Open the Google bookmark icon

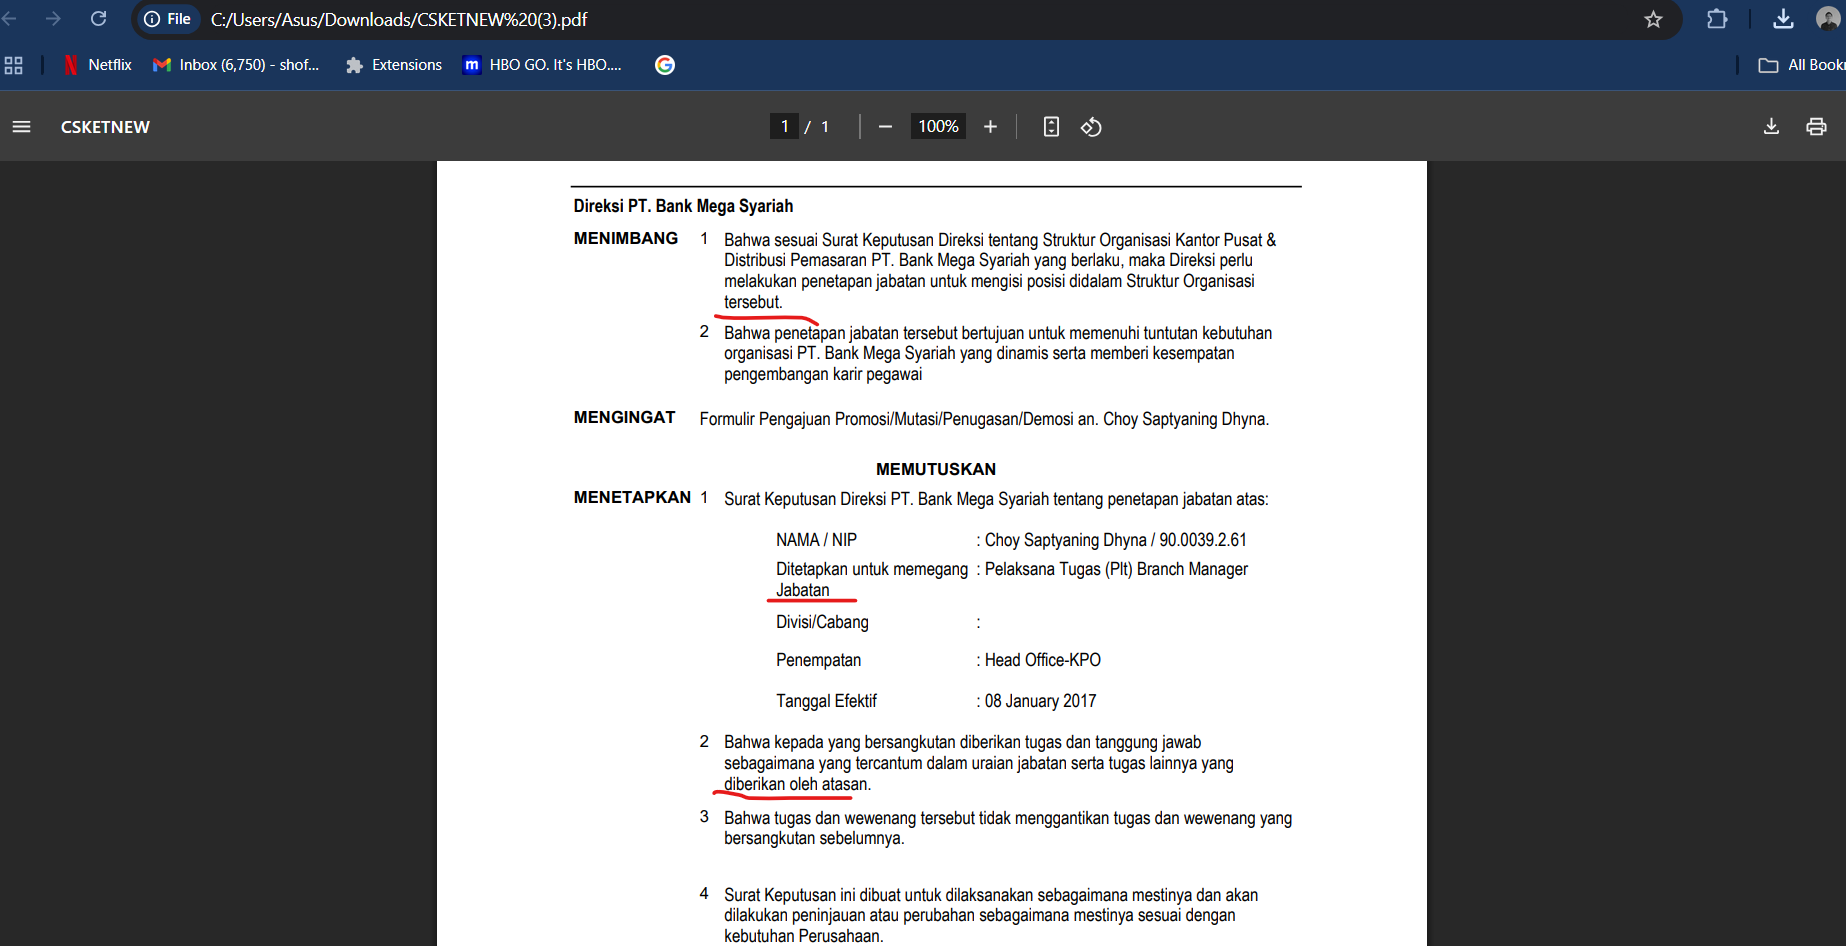click(665, 65)
